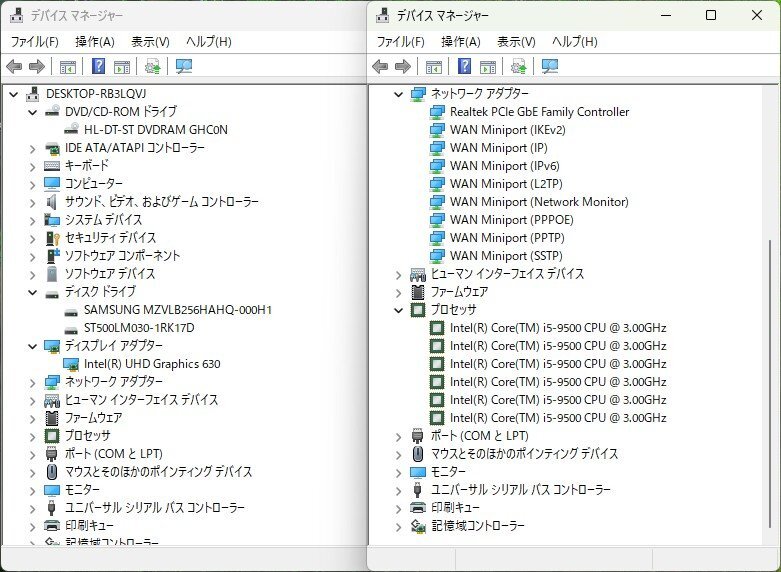This screenshot has height=572, width=781.
Task: Select HL-DT-ST DVDRAM GHC0N drive icon
Action: point(72,130)
